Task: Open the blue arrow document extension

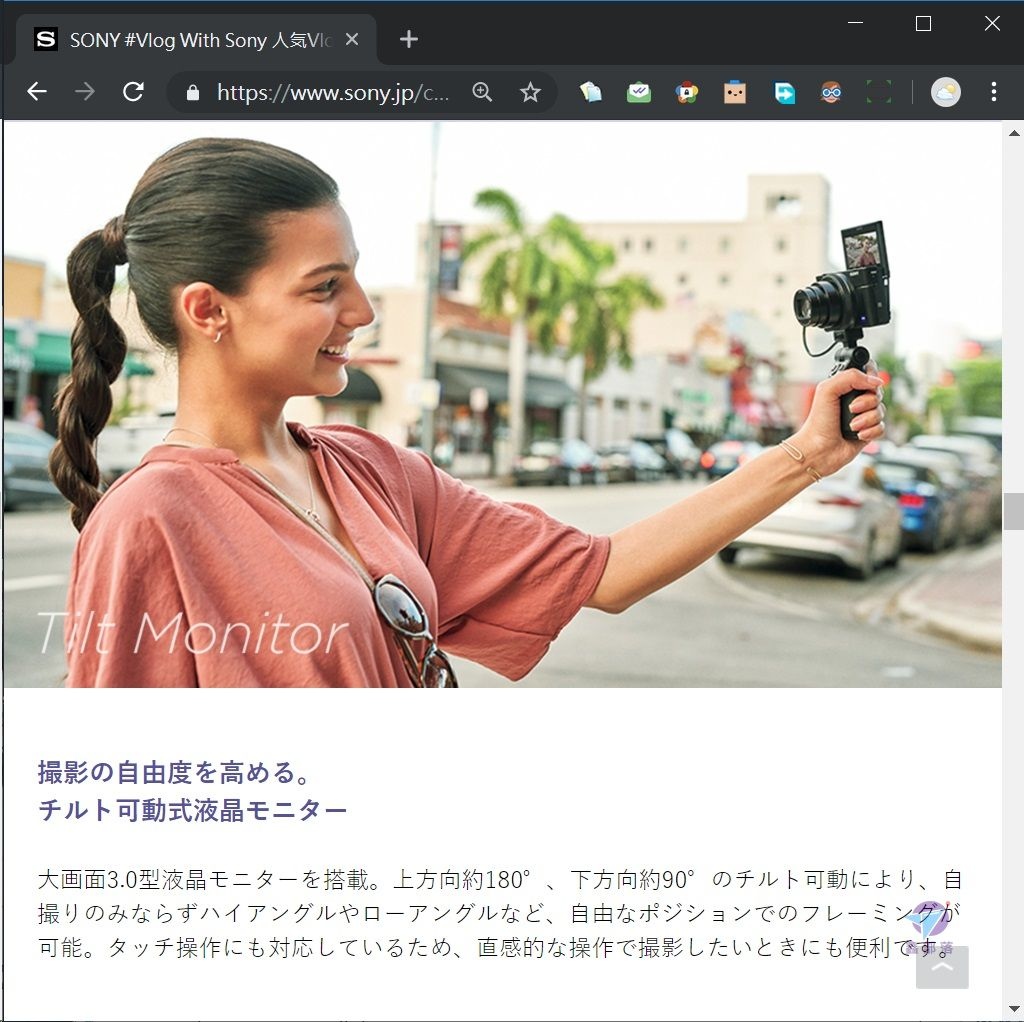Action: (784, 92)
